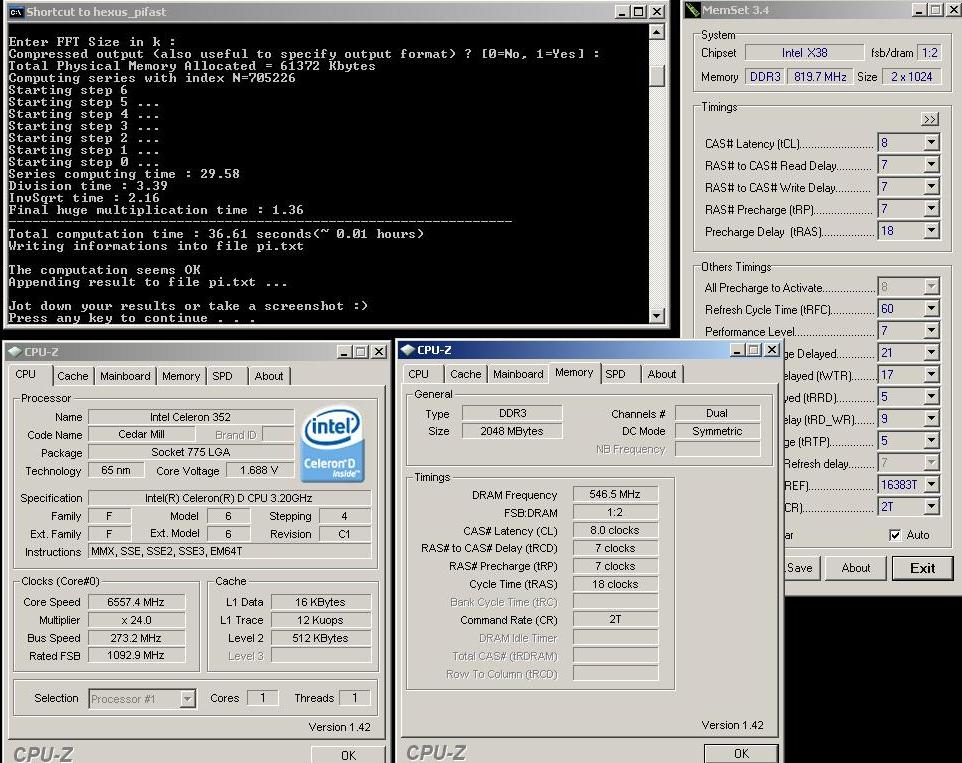
Task: Click the Chipset field Intel X38 in MemSet
Action: click(x=804, y=53)
